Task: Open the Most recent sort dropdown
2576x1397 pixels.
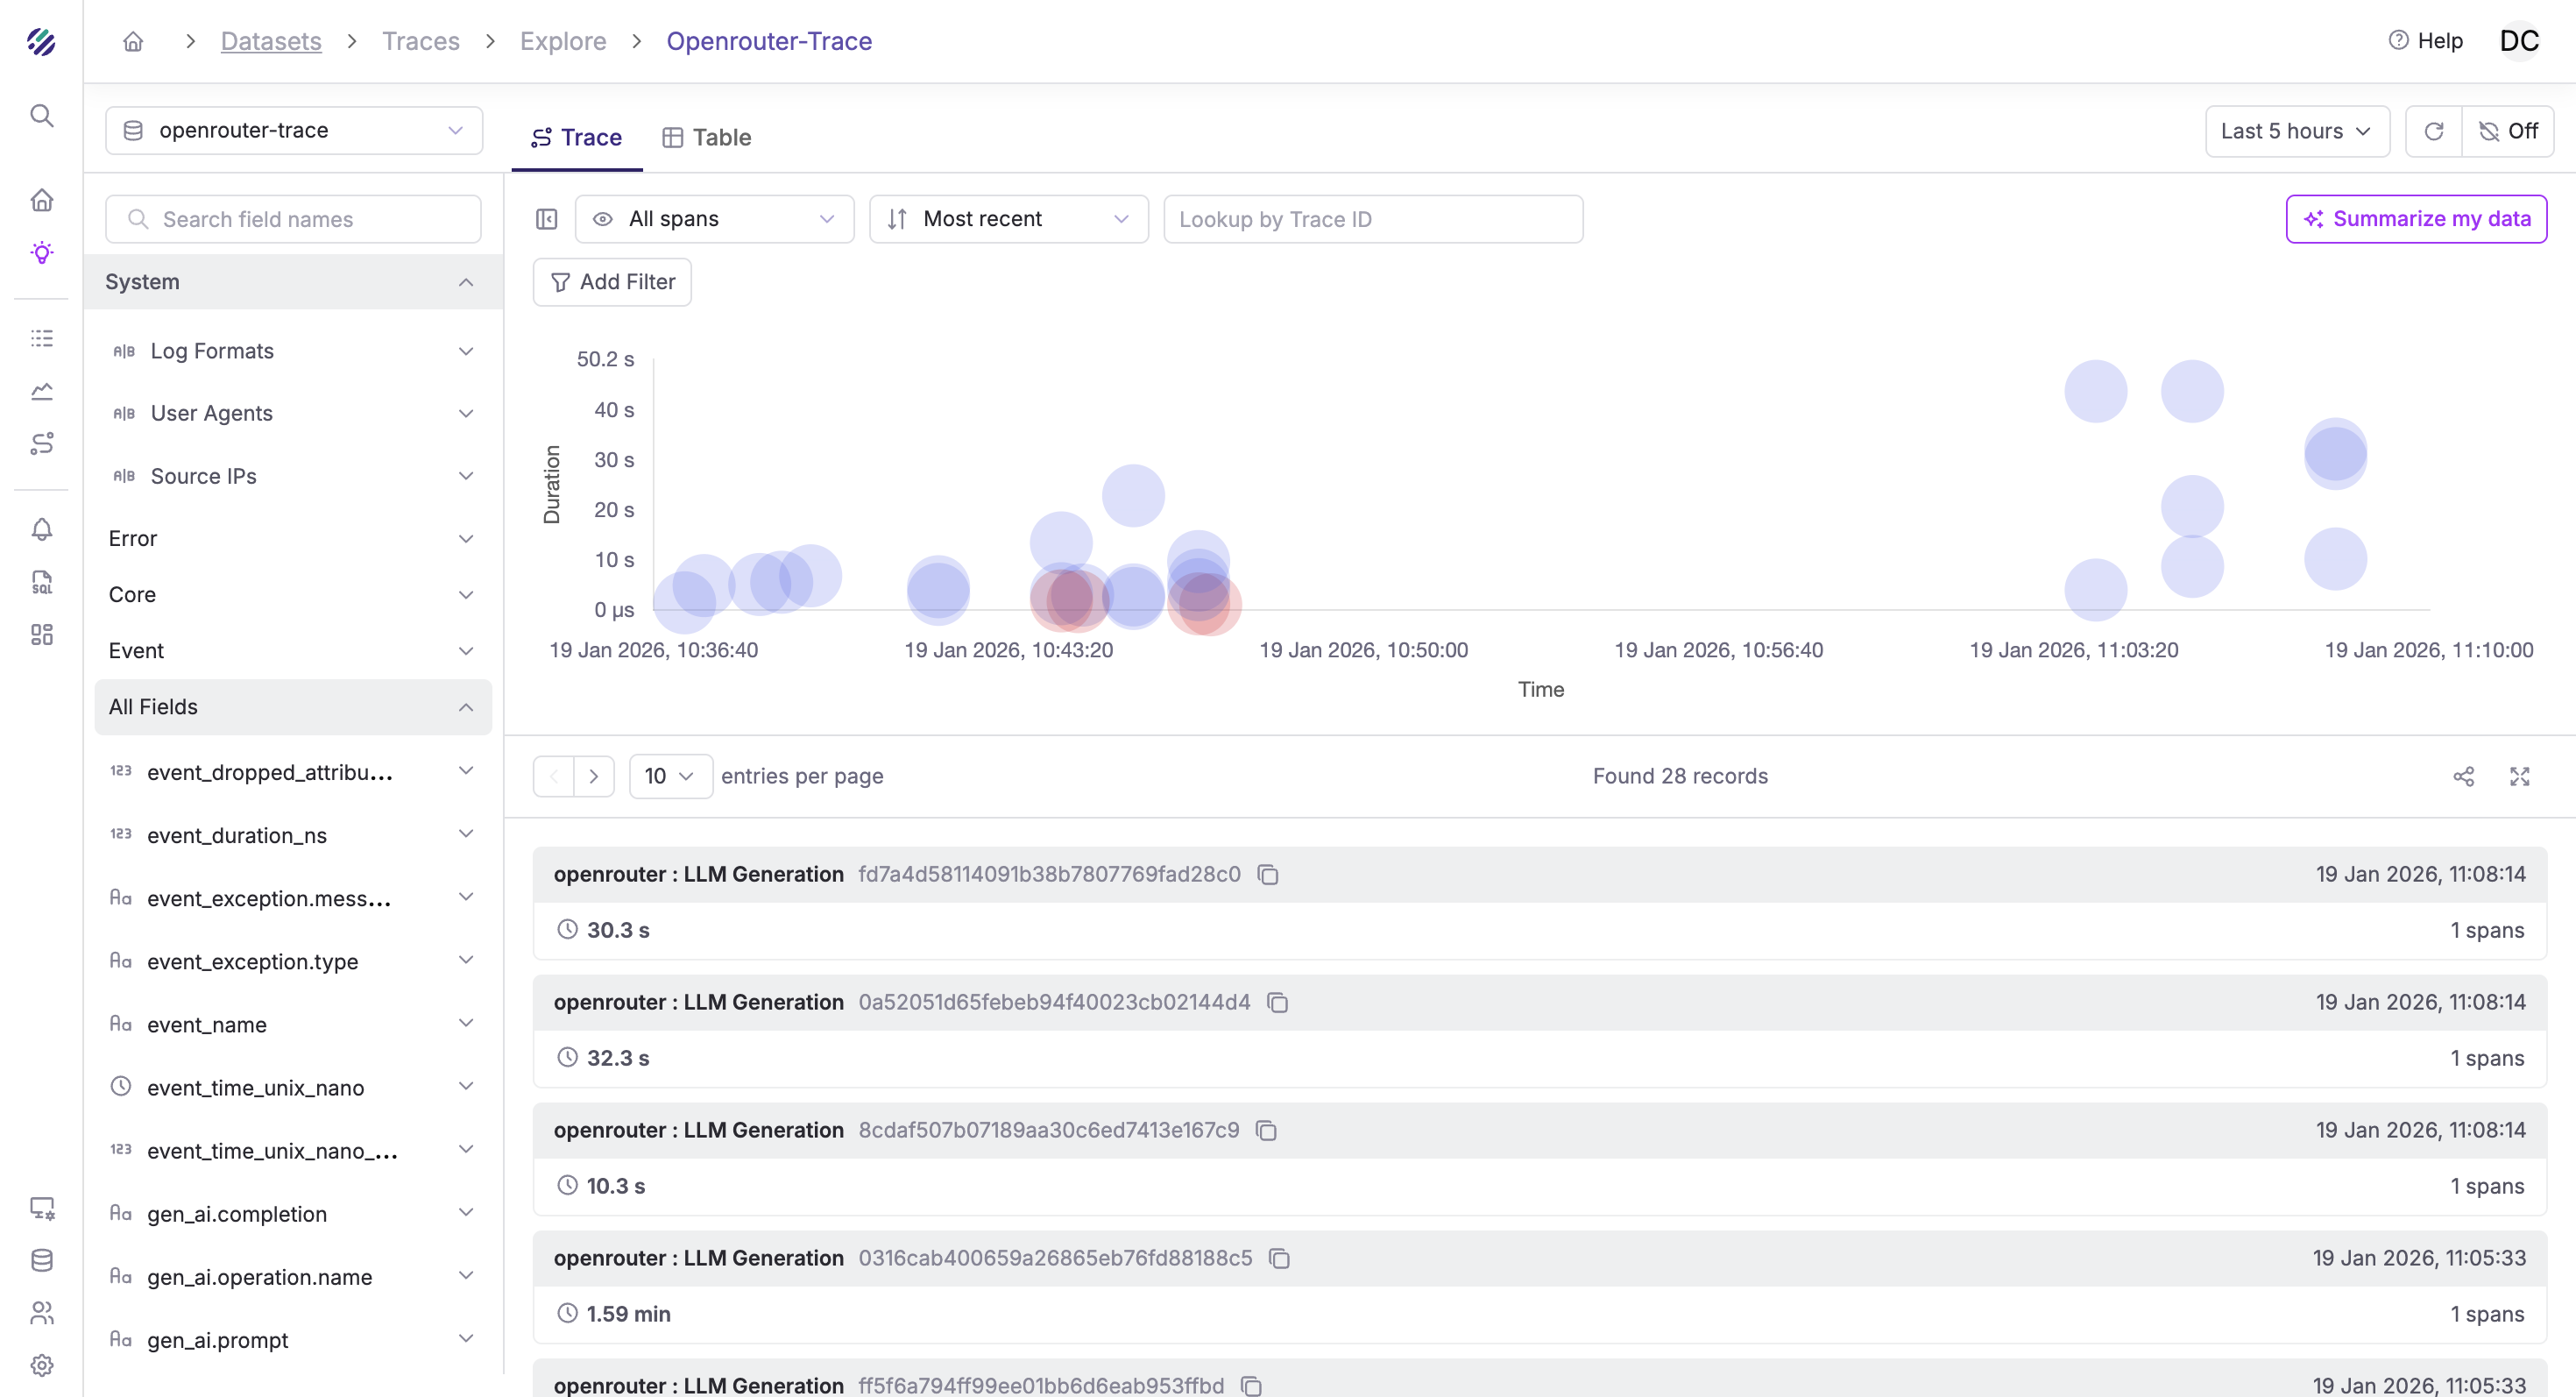Action: point(1008,219)
